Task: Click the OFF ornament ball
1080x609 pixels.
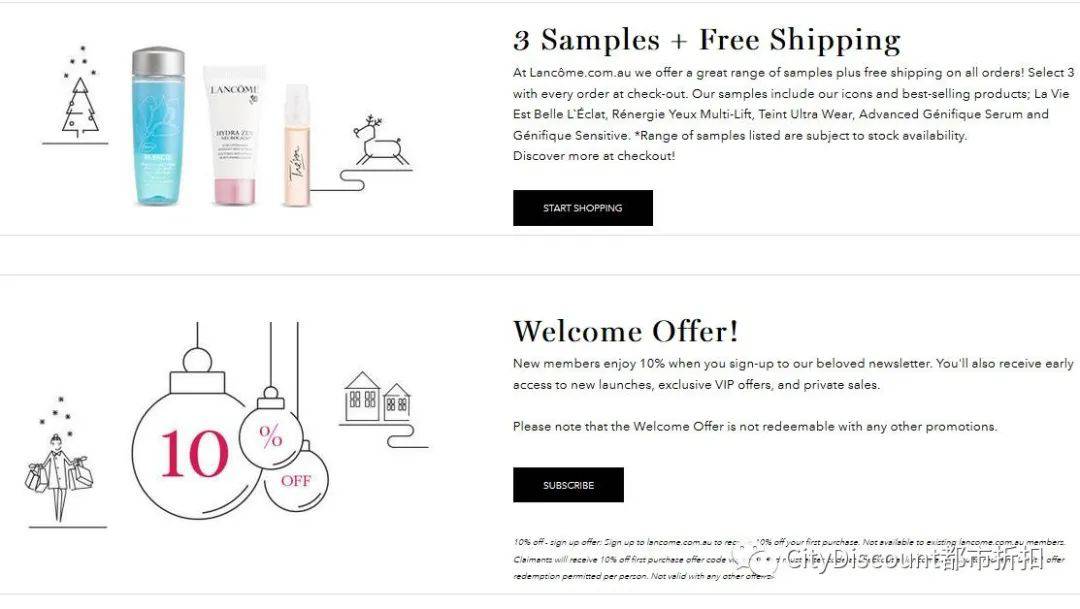Action: tap(296, 479)
